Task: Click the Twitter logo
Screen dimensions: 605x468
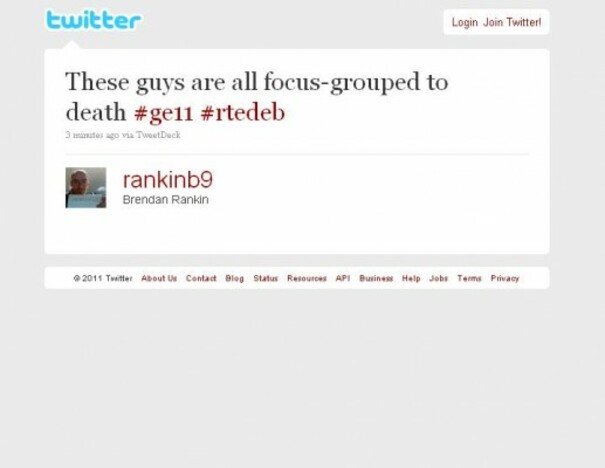Action: coord(93,20)
